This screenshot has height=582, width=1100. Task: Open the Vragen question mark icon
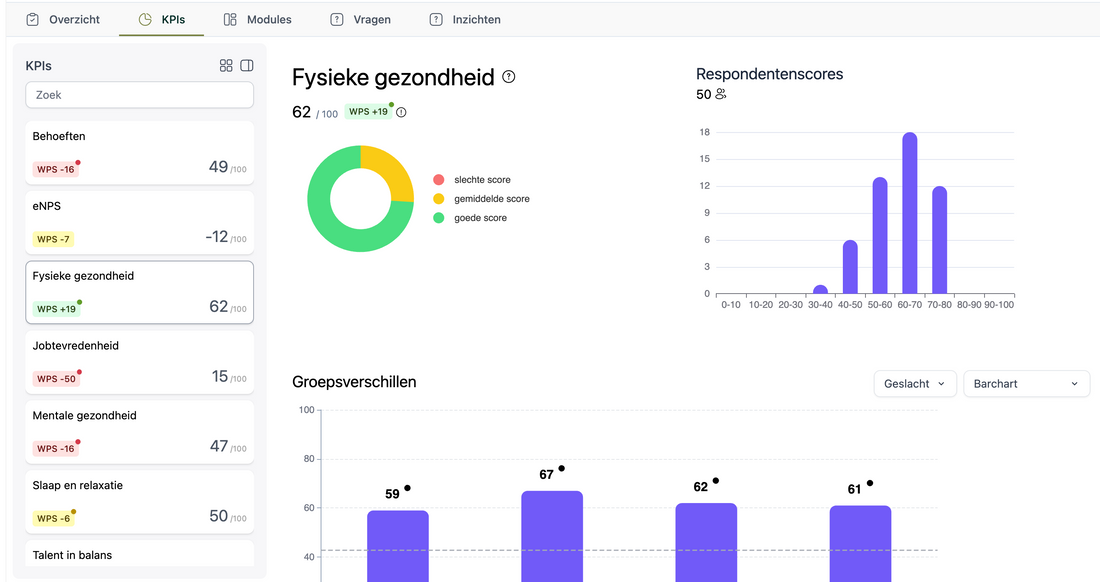(340, 18)
